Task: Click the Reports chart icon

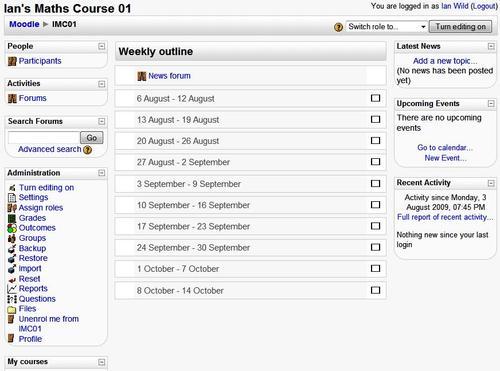Action: pos(12,289)
